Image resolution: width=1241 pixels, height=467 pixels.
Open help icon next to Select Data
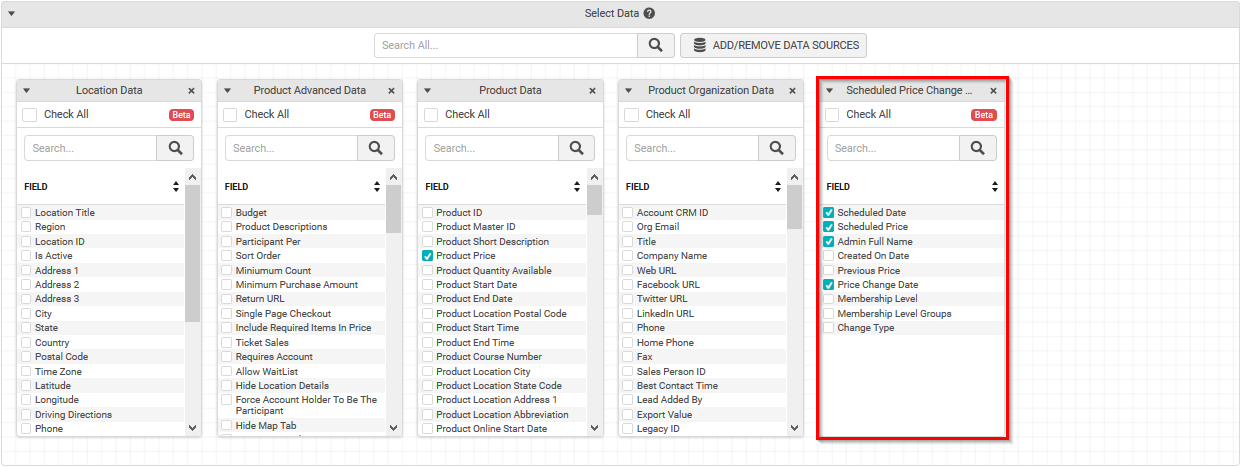tap(649, 14)
